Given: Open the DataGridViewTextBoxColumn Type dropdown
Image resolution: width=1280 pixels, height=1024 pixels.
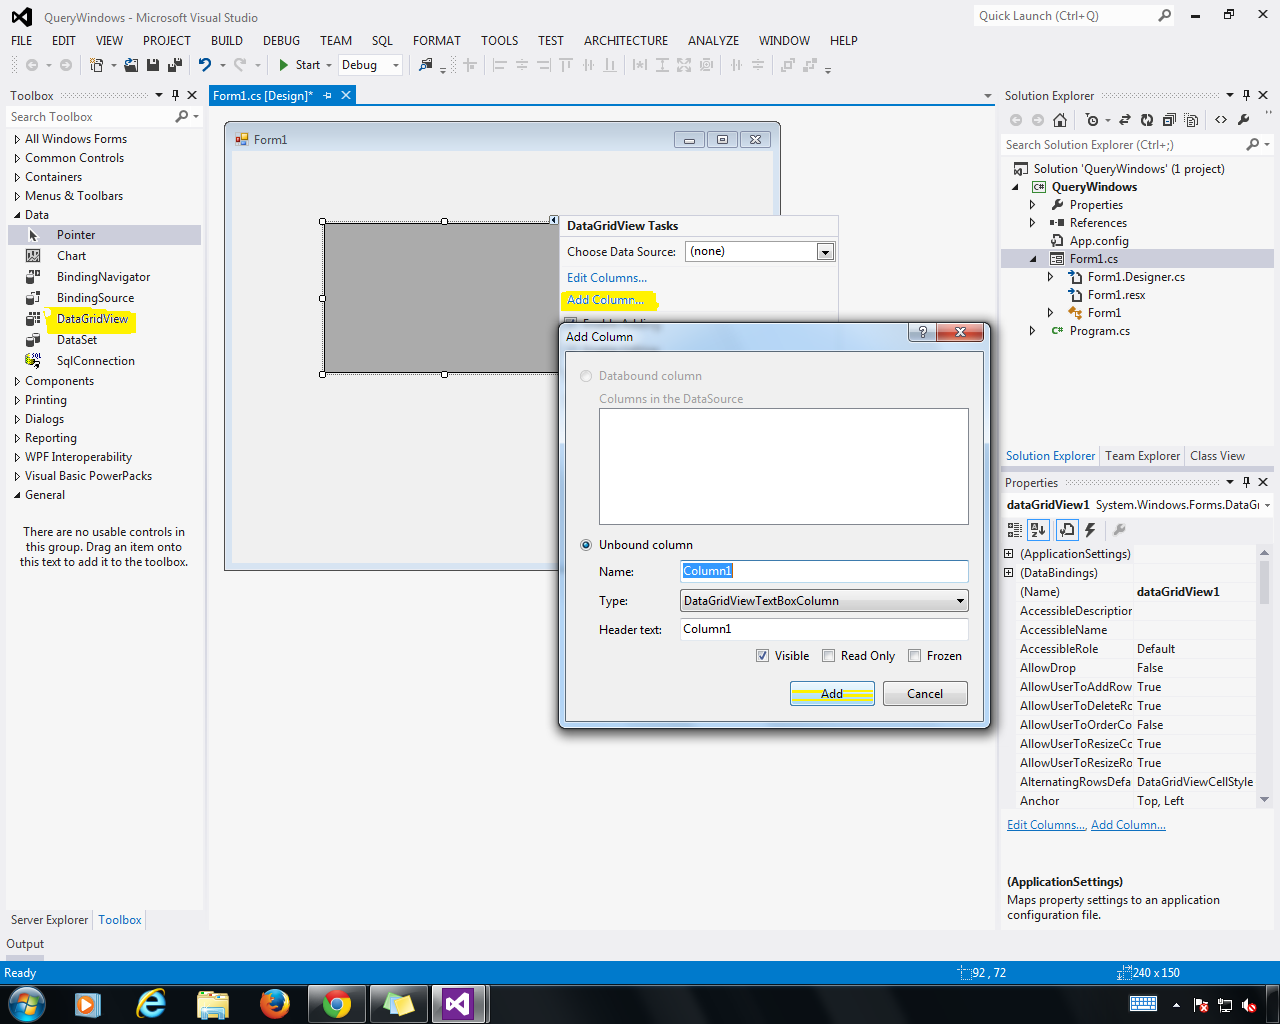Looking at the screenshot, I should click(x=959, y=600).
